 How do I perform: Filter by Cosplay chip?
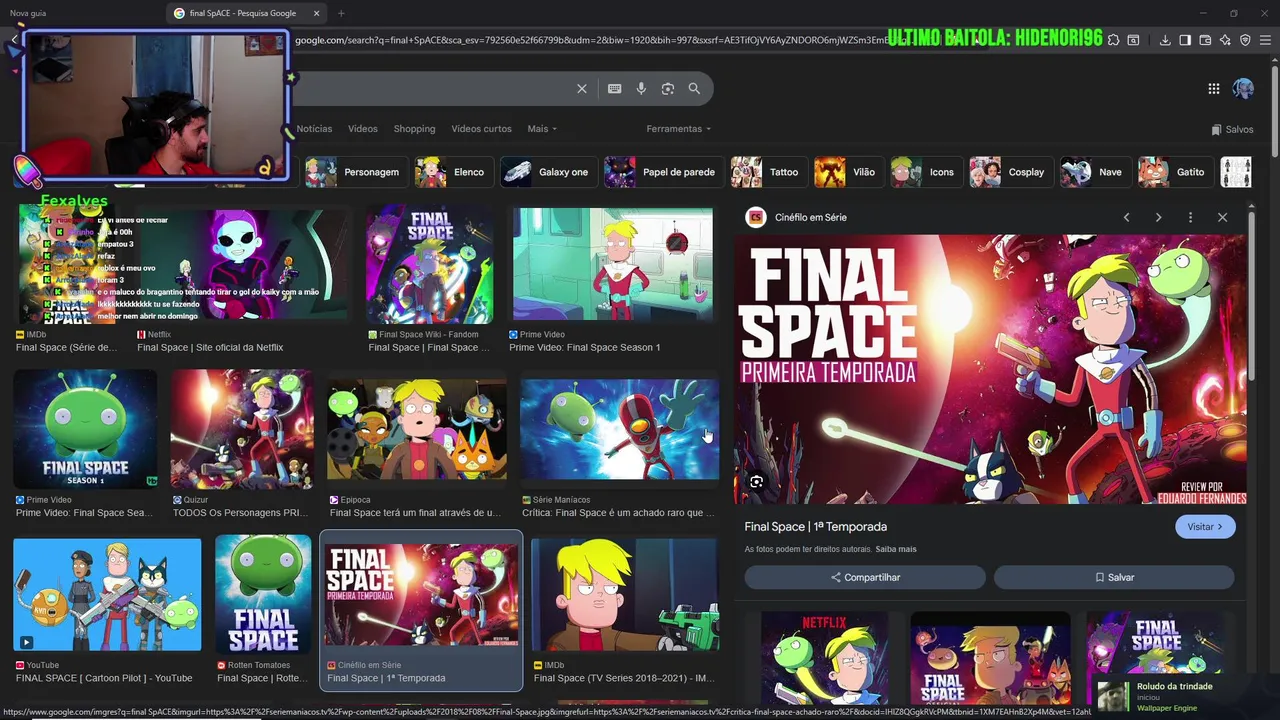(x=1010, y=172)
